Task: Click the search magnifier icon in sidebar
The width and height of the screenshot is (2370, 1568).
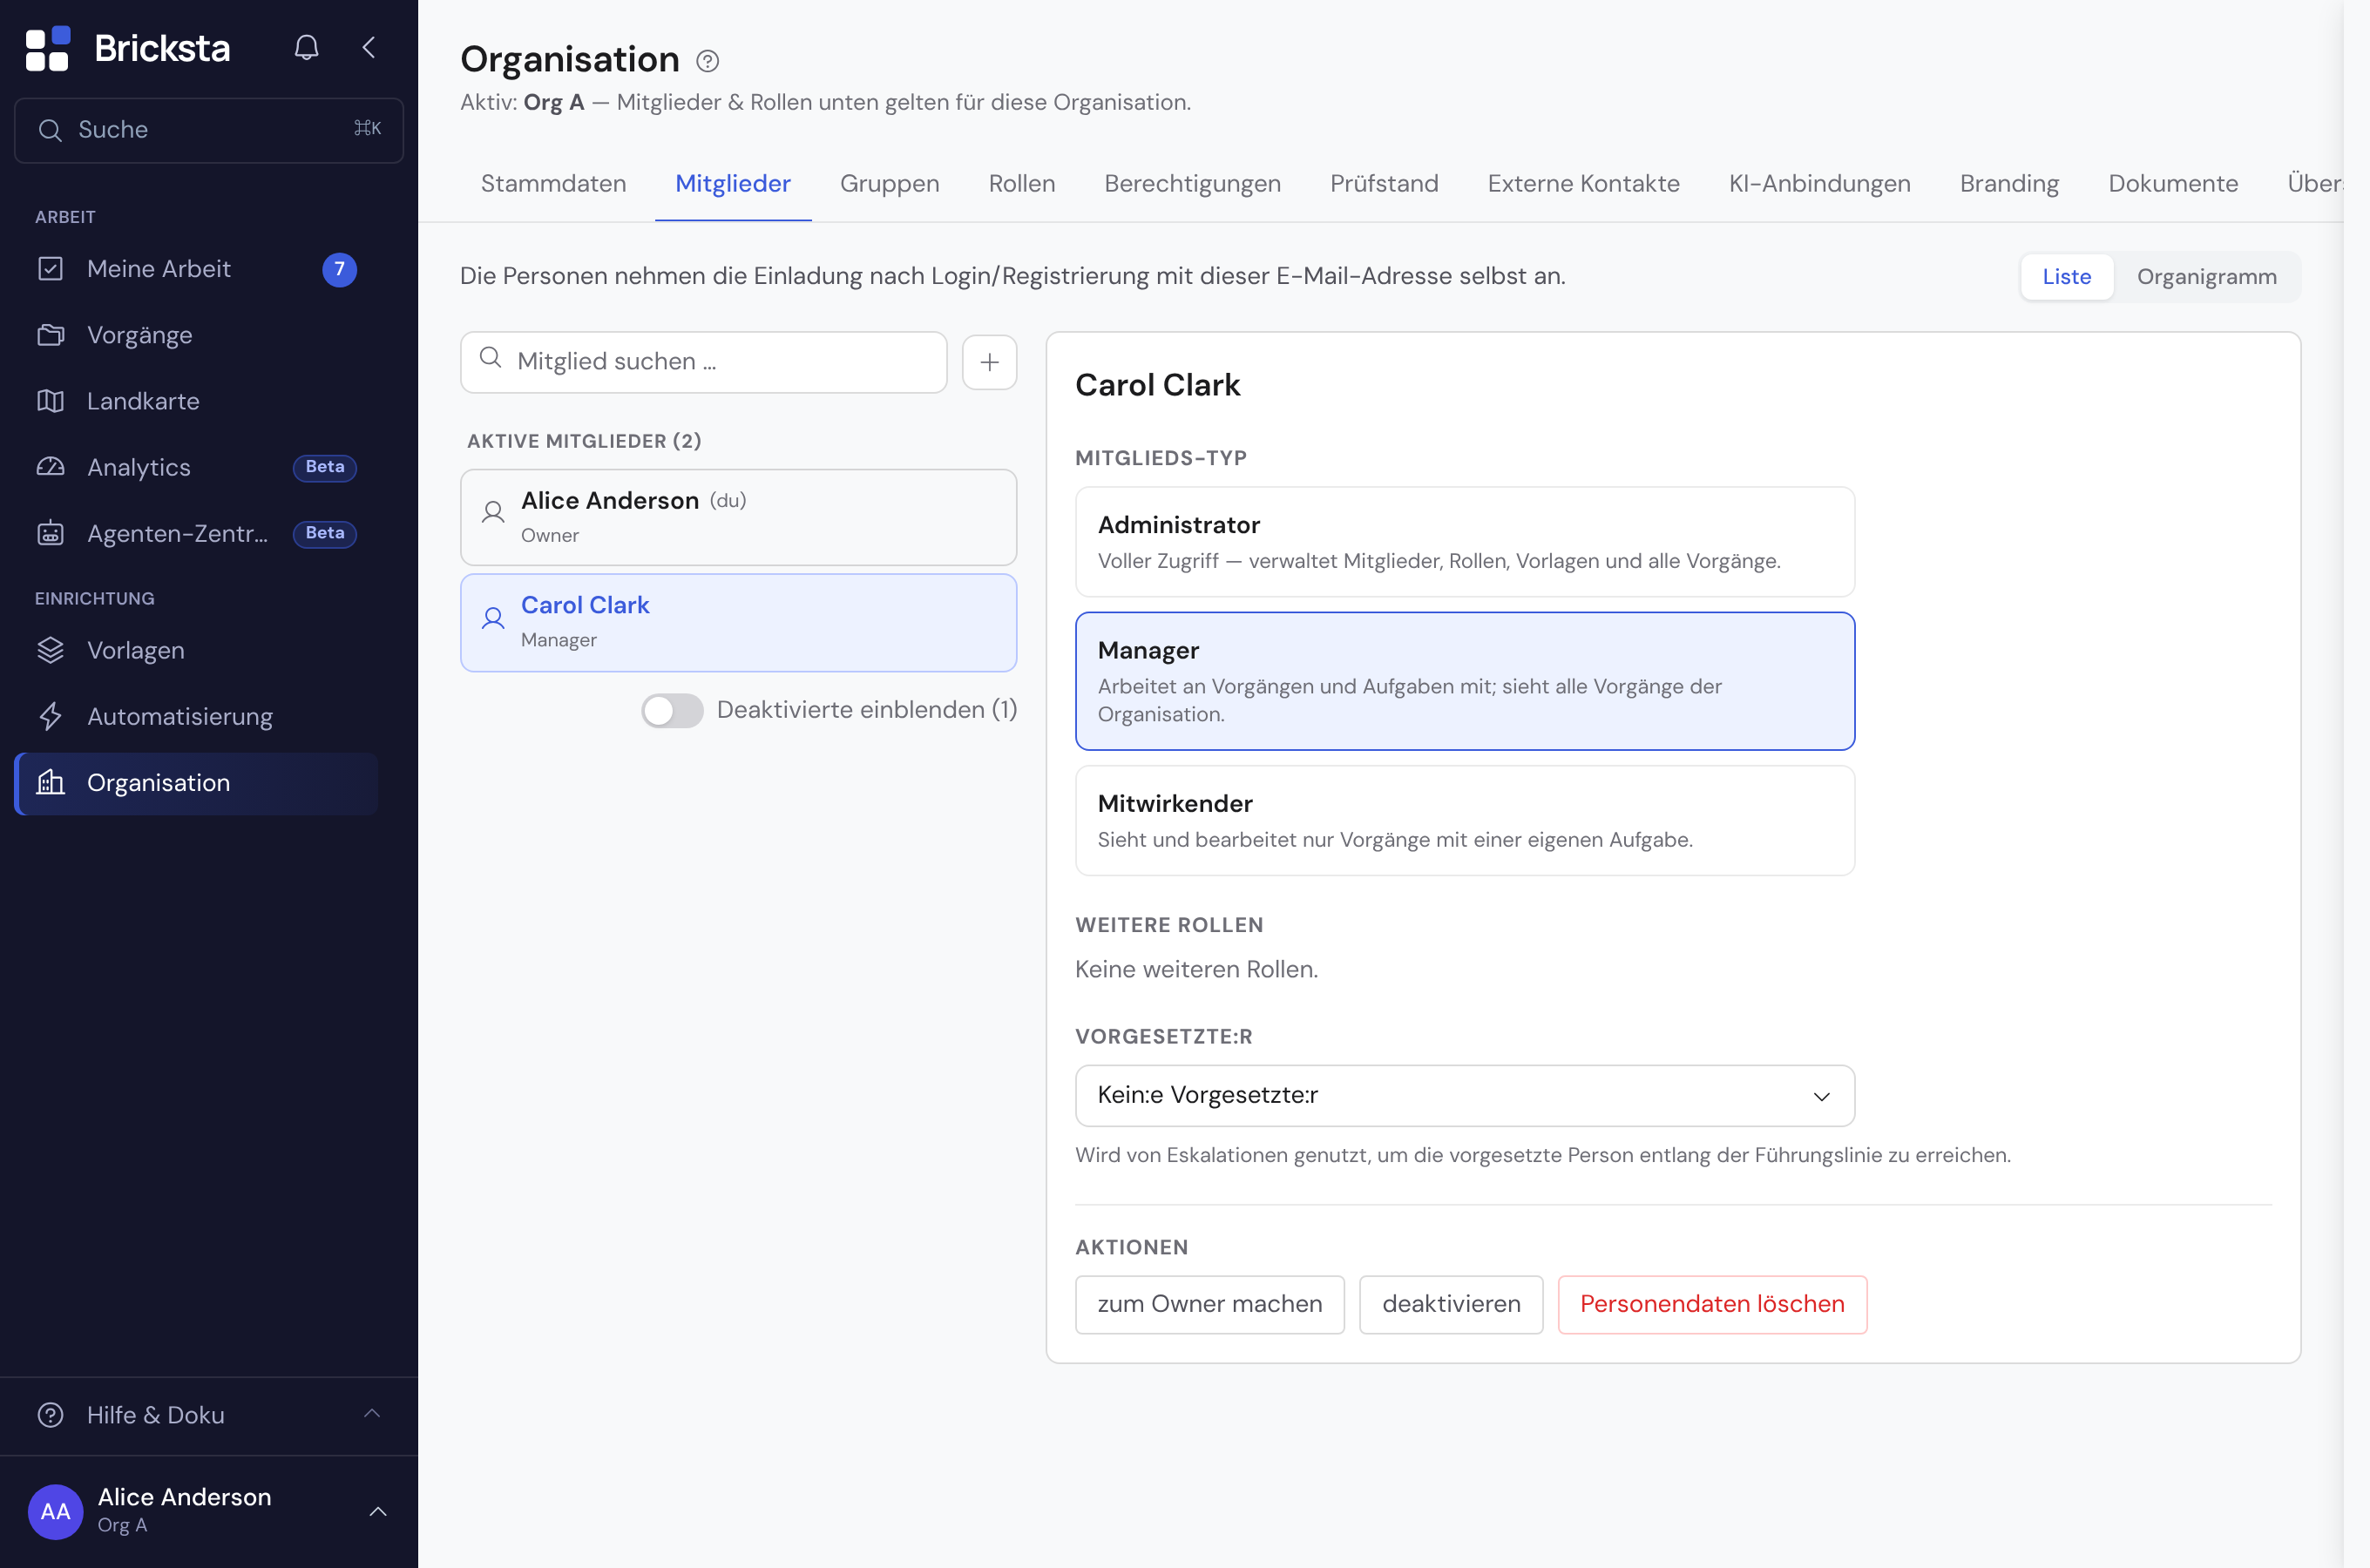Action: tap(50, 130)
